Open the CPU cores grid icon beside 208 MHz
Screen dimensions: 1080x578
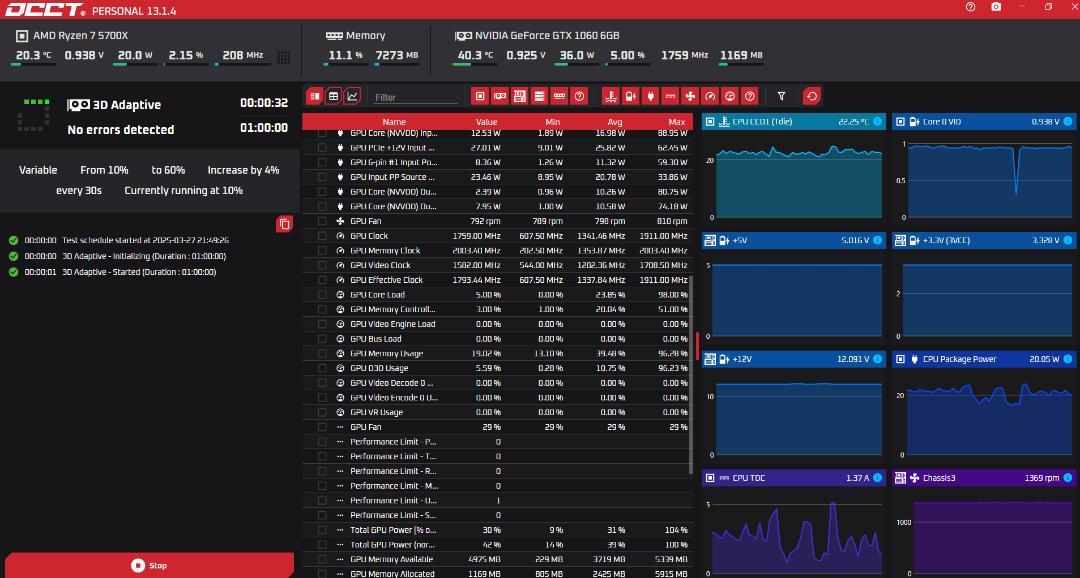(284, 56)
